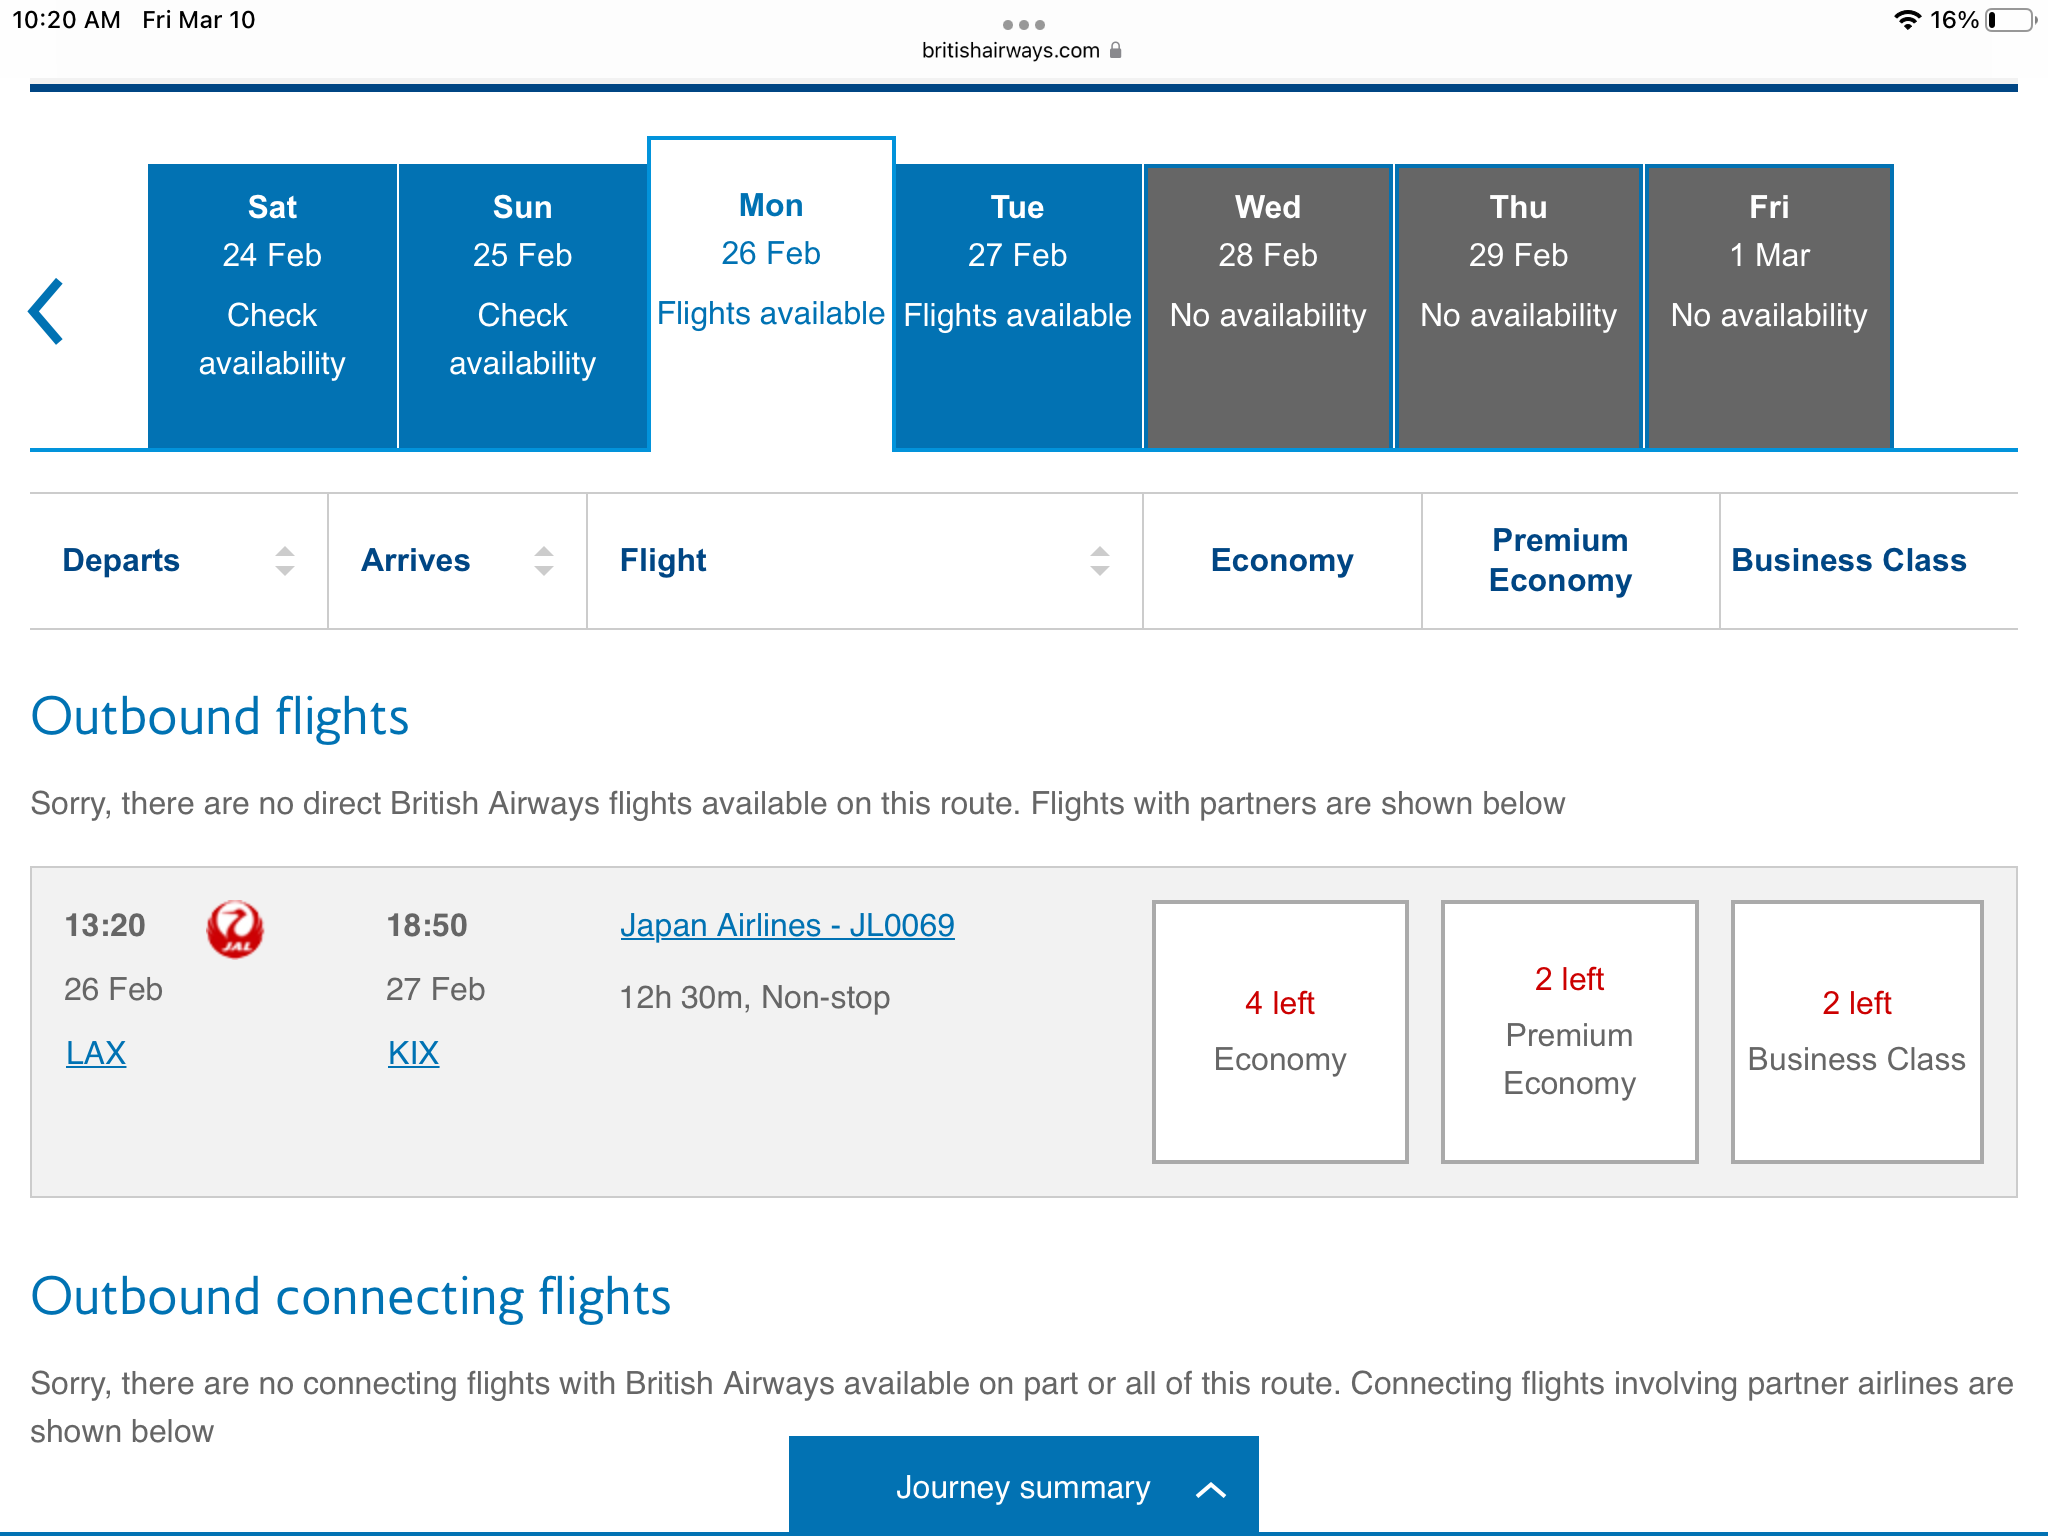The width and height of the screenshot is (2048, 1536).
Task: Tap the Arrives column label
Action: (416, 560)
